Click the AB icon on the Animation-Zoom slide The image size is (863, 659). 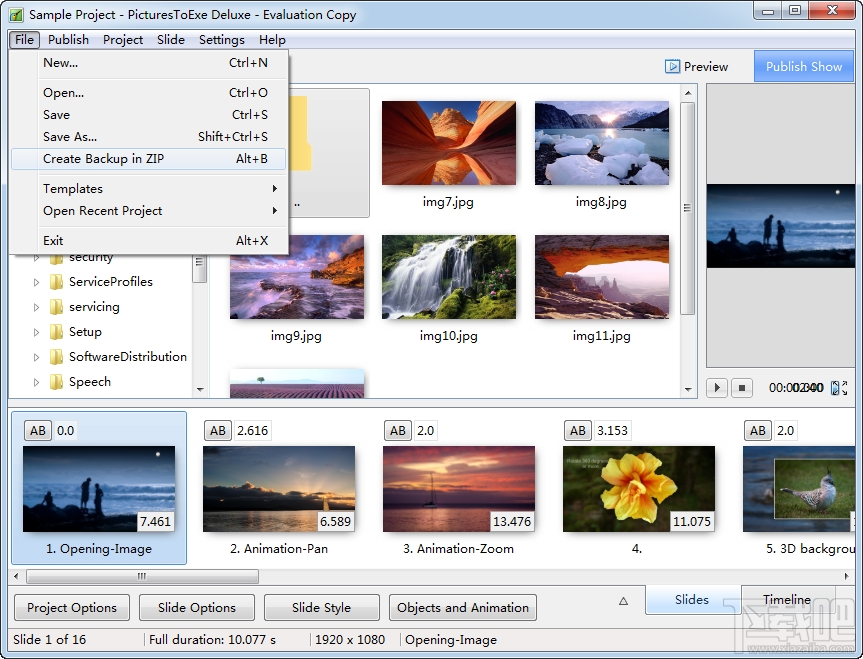(x=397, y=430)
